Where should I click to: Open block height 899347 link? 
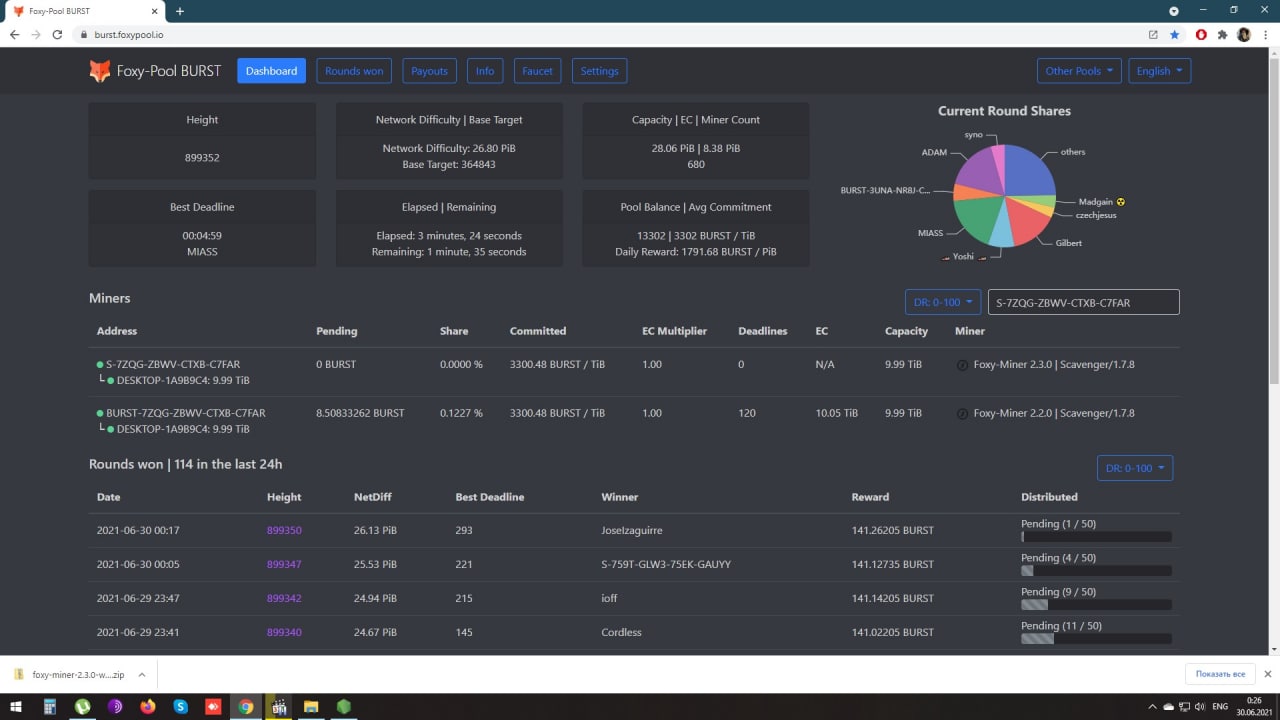(284, 565)
